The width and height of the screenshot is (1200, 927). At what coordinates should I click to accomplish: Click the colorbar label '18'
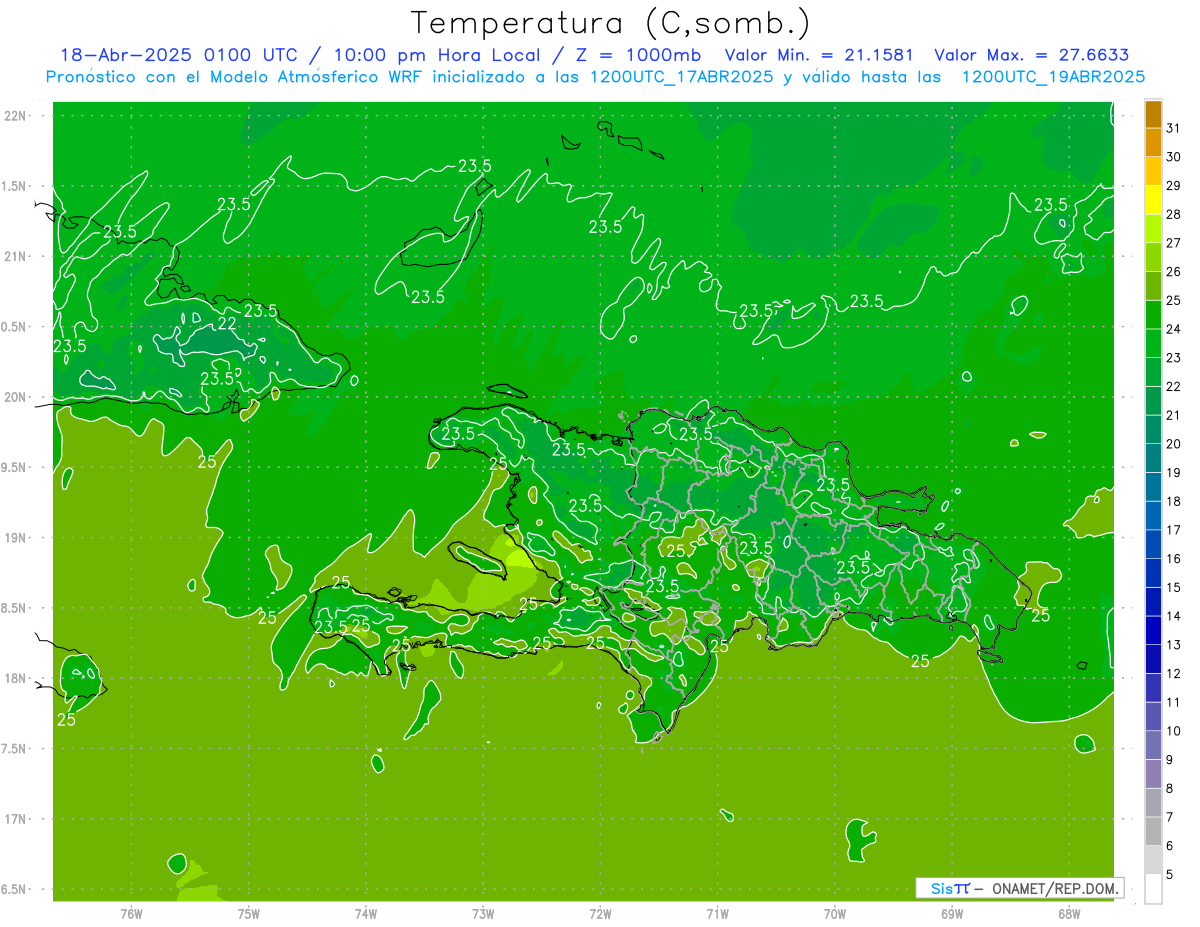[1174, 501]
